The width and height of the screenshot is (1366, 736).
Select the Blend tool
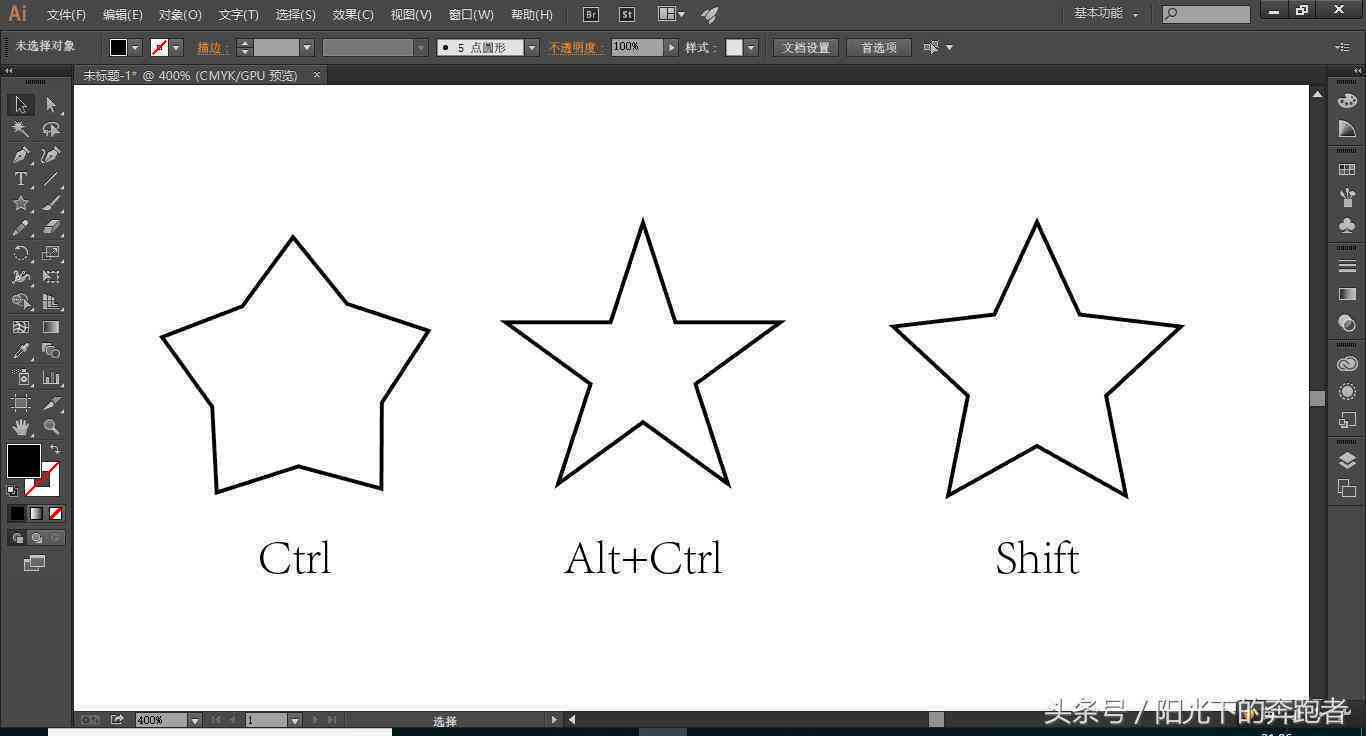(x=51, y=351)
